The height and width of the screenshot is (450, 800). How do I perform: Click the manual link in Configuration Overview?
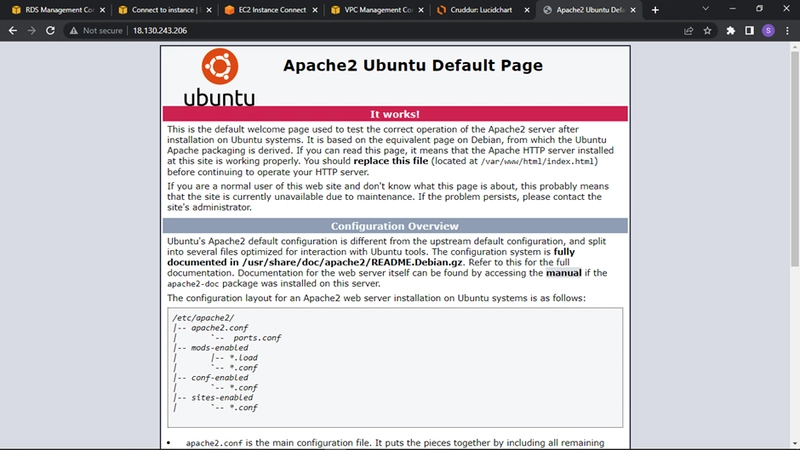pyautogui.click(x=563, y=273)
